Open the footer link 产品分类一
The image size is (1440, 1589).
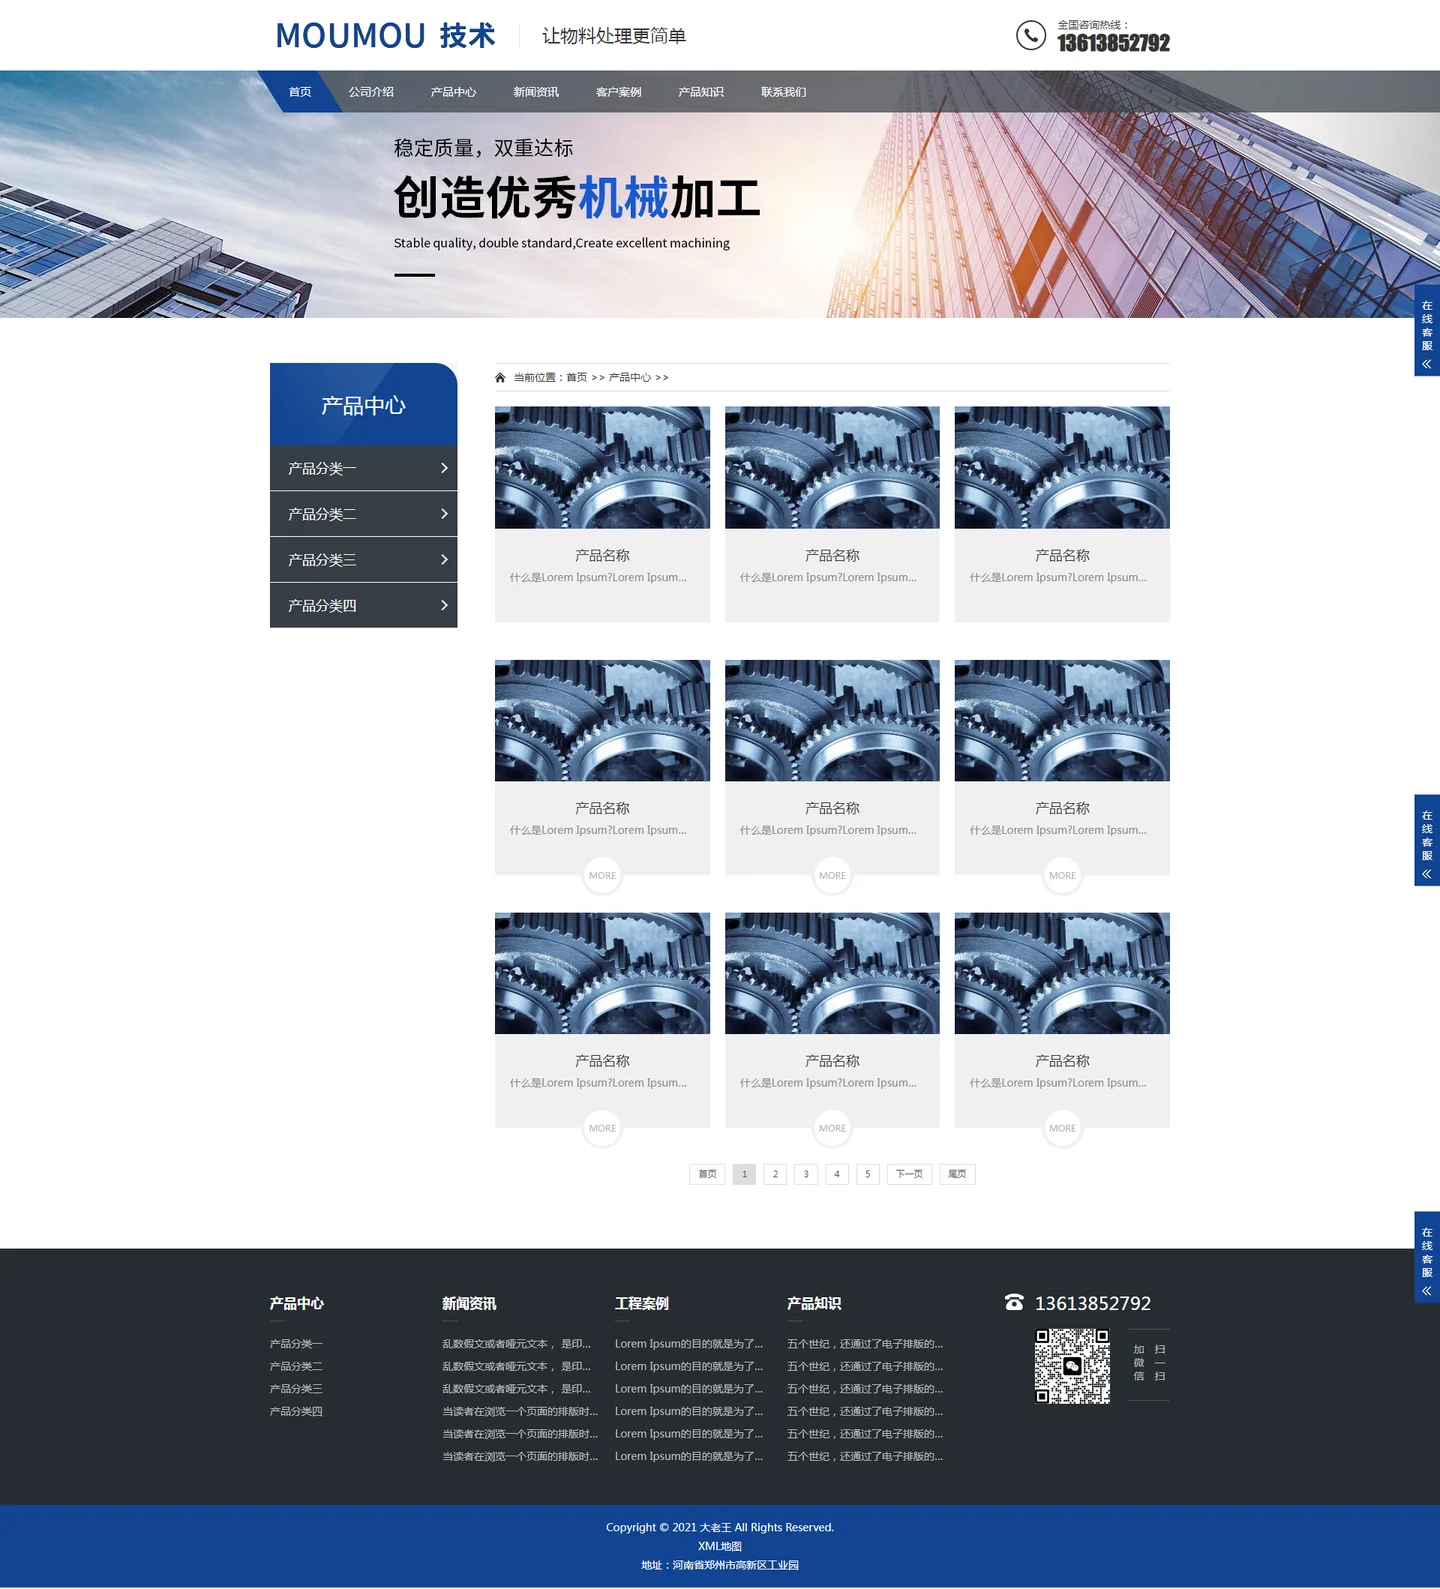tap(296, 1344)
